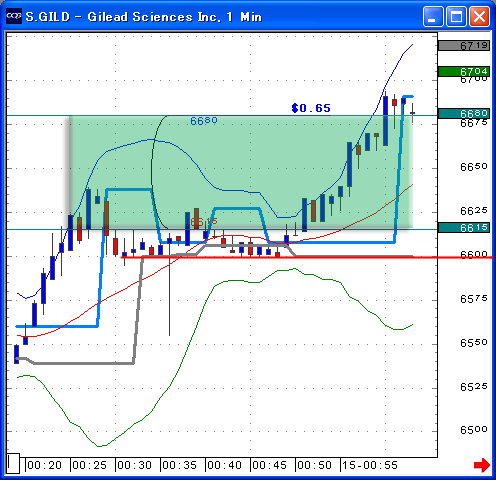Select the teal 6615 price level label

tap(464, 228)
